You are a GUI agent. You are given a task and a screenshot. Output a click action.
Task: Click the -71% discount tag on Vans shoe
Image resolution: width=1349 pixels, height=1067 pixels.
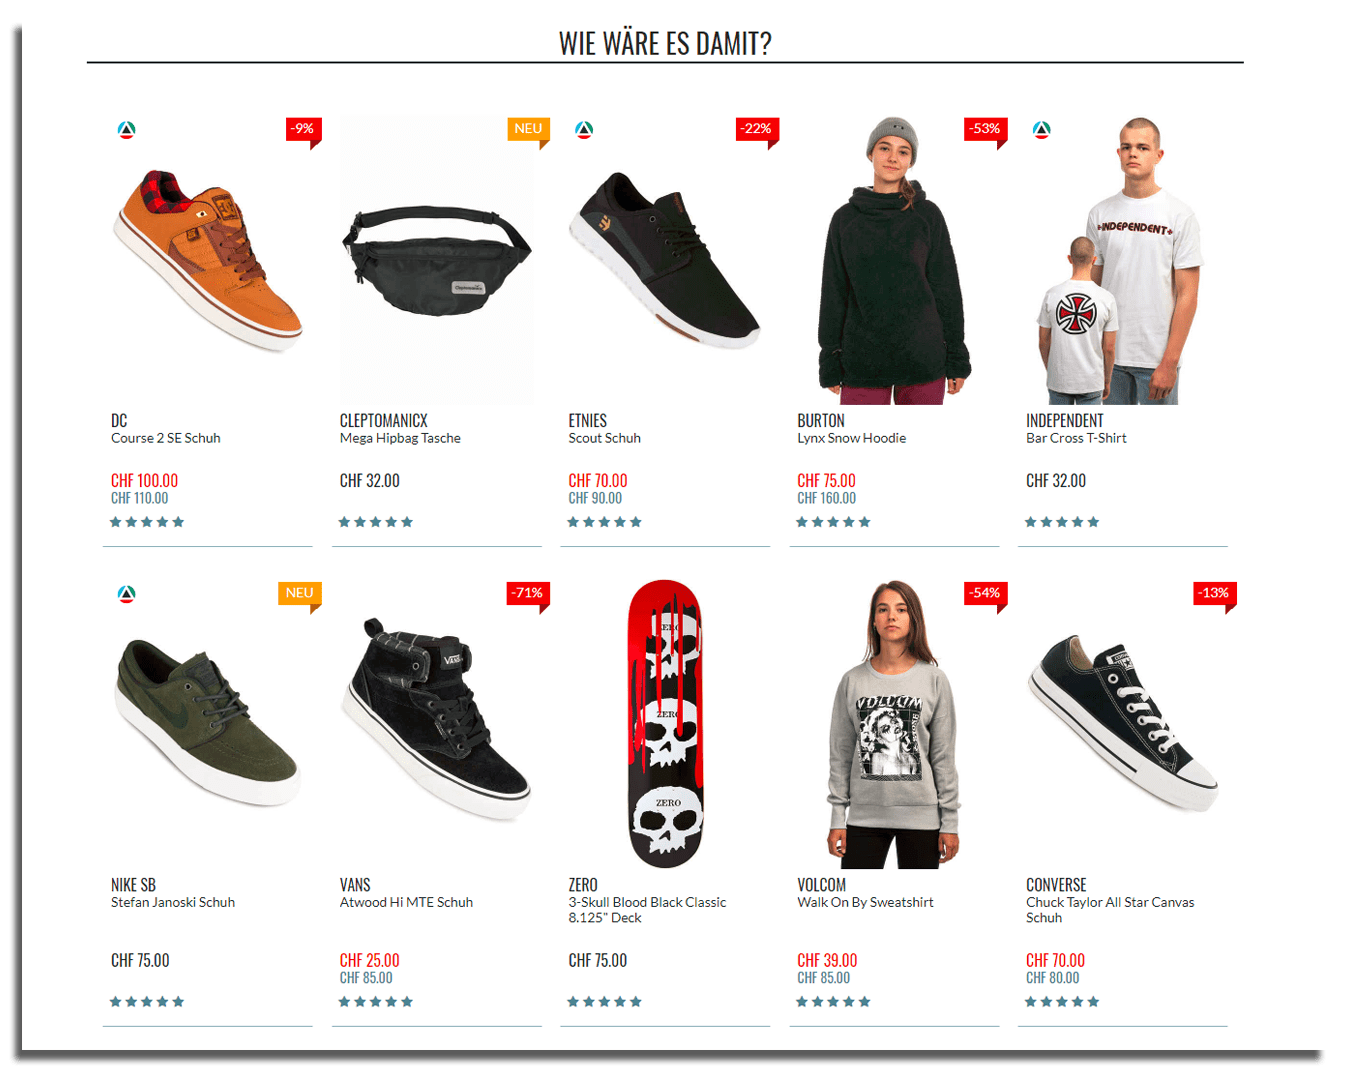(528, 594)
